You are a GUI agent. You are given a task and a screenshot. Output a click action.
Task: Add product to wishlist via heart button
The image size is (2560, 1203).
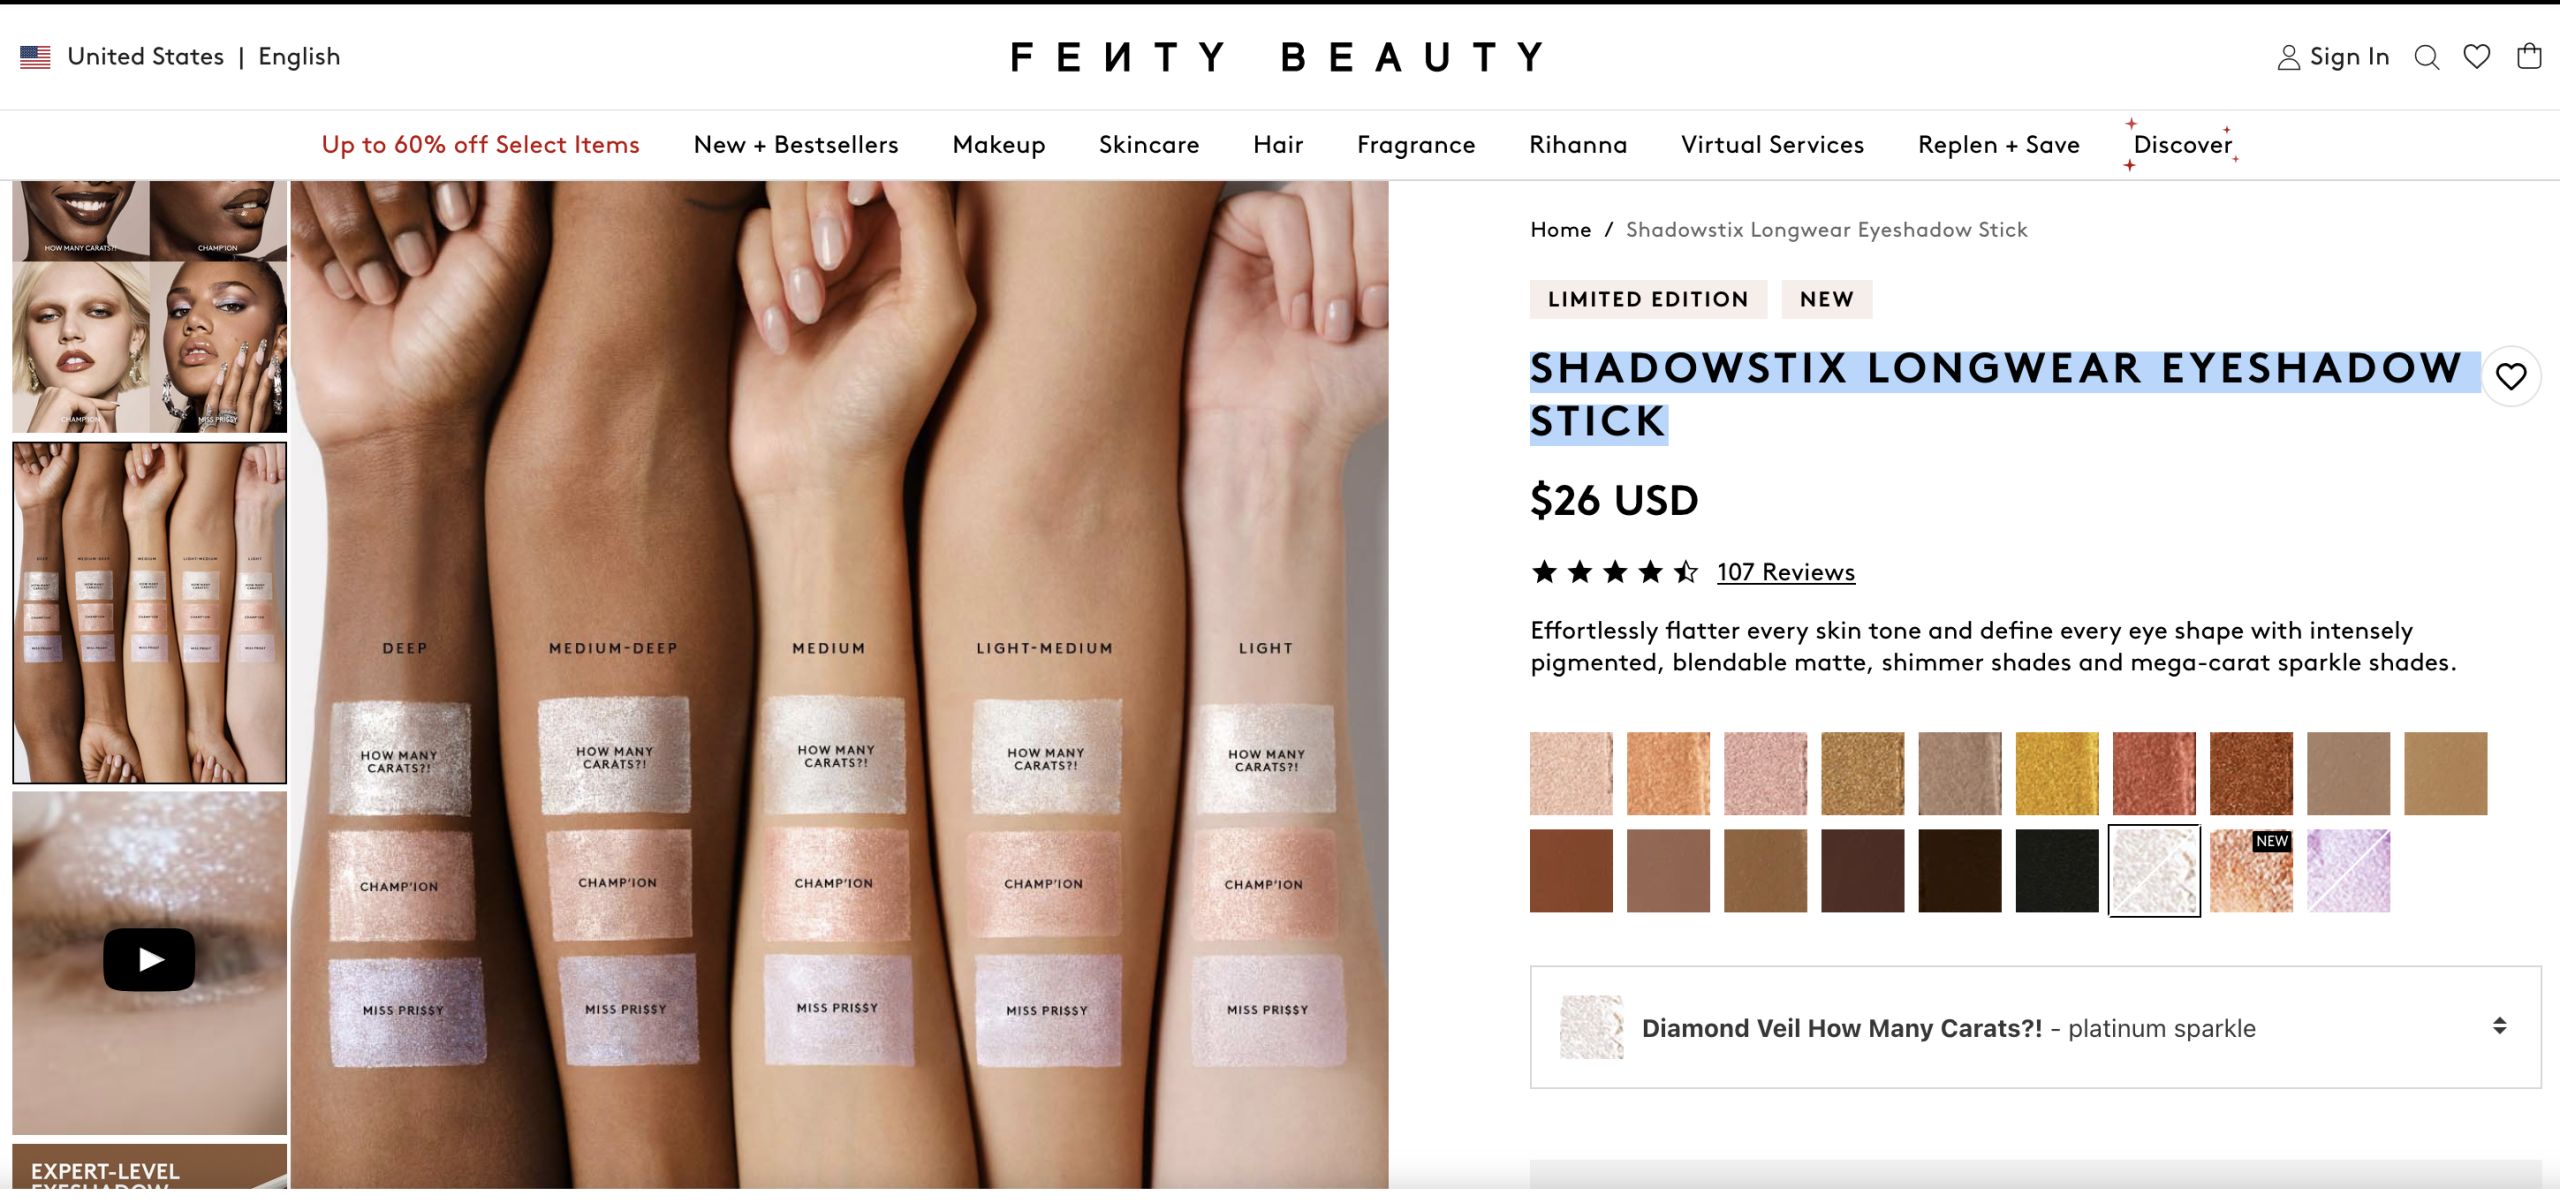[2511, 376]
